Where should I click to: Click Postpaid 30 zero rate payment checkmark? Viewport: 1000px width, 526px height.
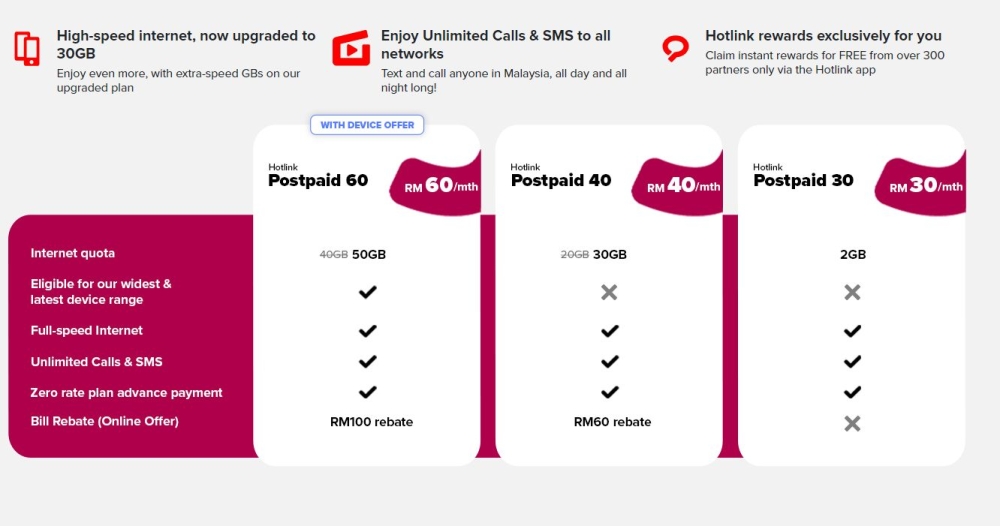852,392
